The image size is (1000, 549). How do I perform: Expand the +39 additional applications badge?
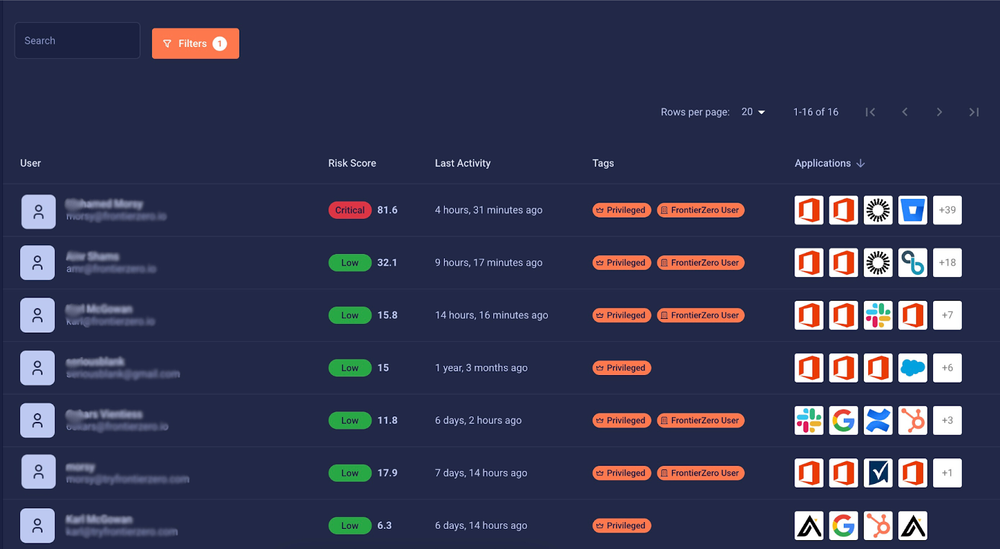947,210
